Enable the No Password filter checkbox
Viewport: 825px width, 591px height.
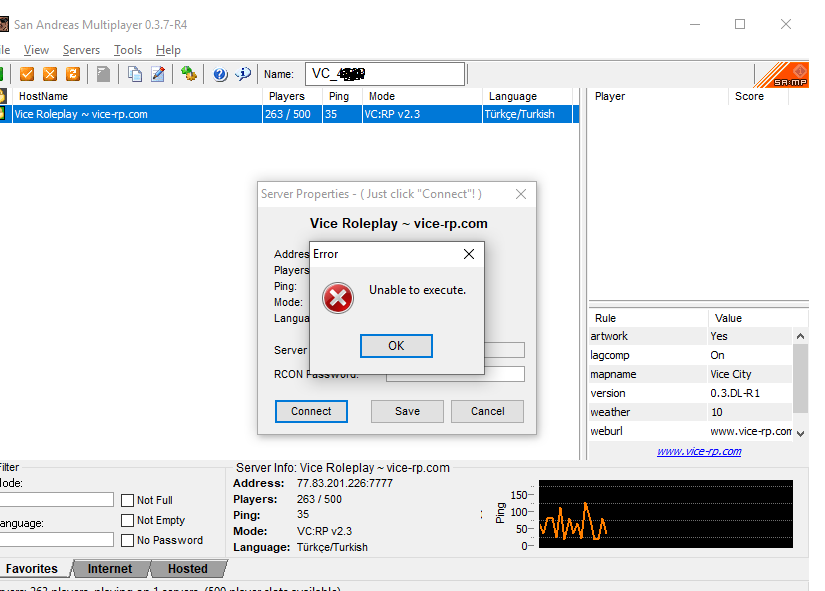[x=127, y=540]
